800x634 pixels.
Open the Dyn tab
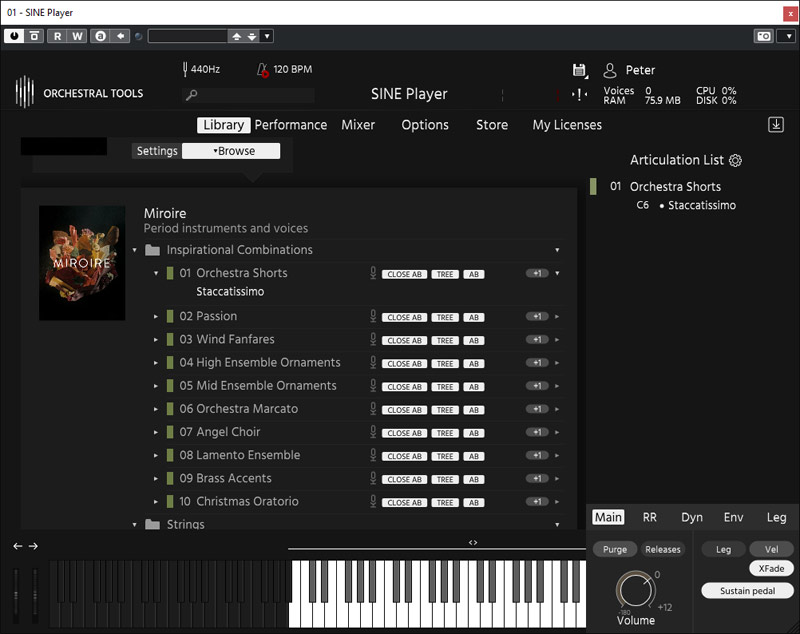tap(692, 517)
